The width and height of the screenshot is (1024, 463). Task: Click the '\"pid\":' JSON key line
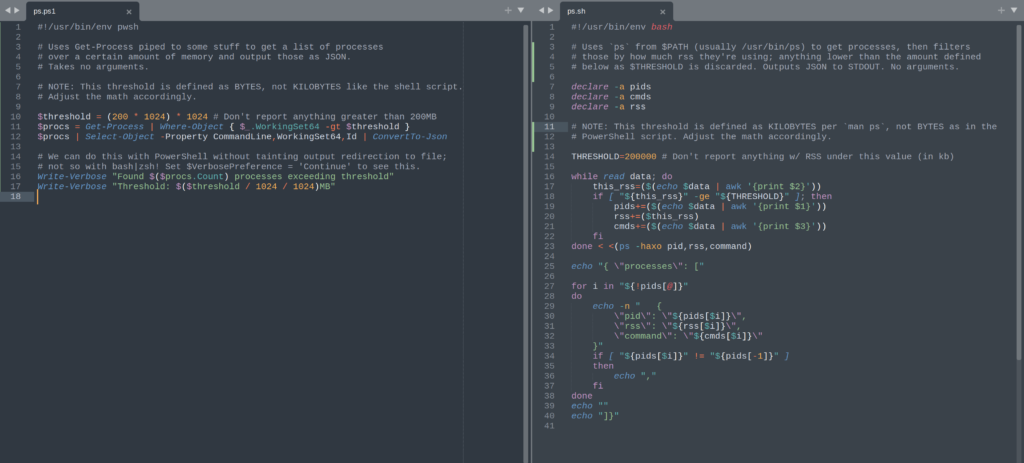click(680, 316)
